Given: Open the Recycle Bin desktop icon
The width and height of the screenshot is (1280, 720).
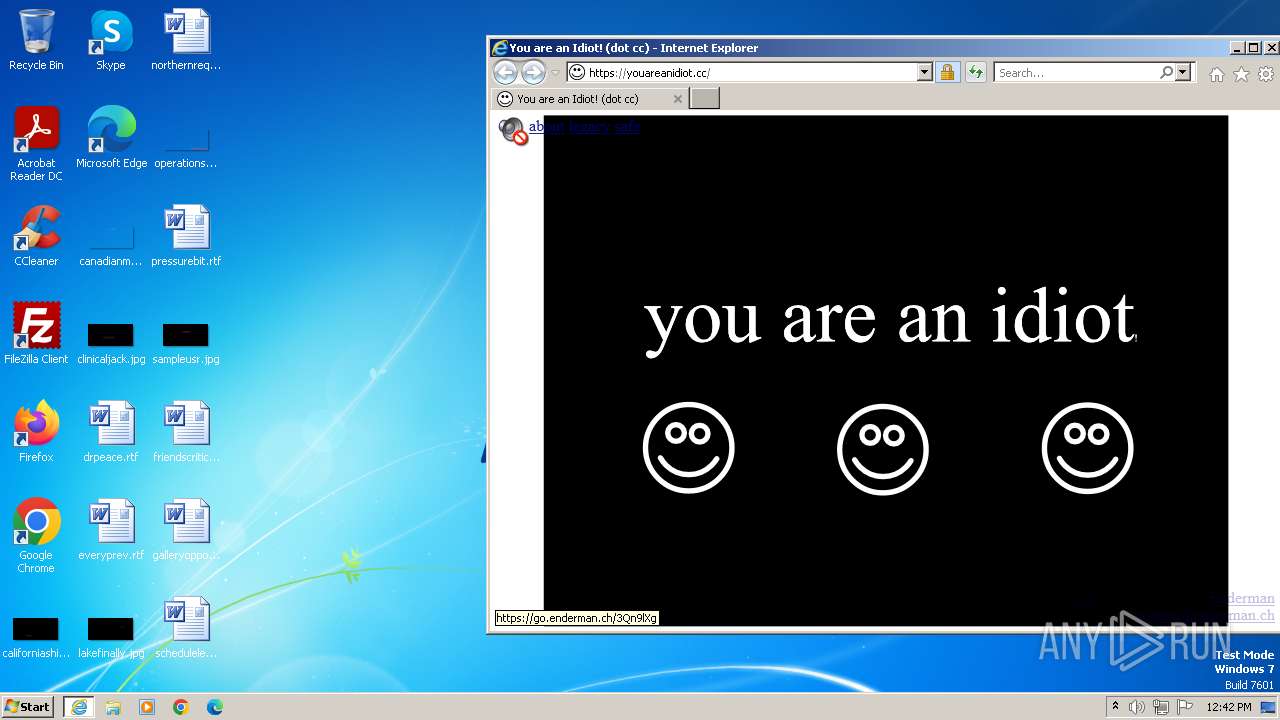Looking at the screenshot, I should point(36,41).
